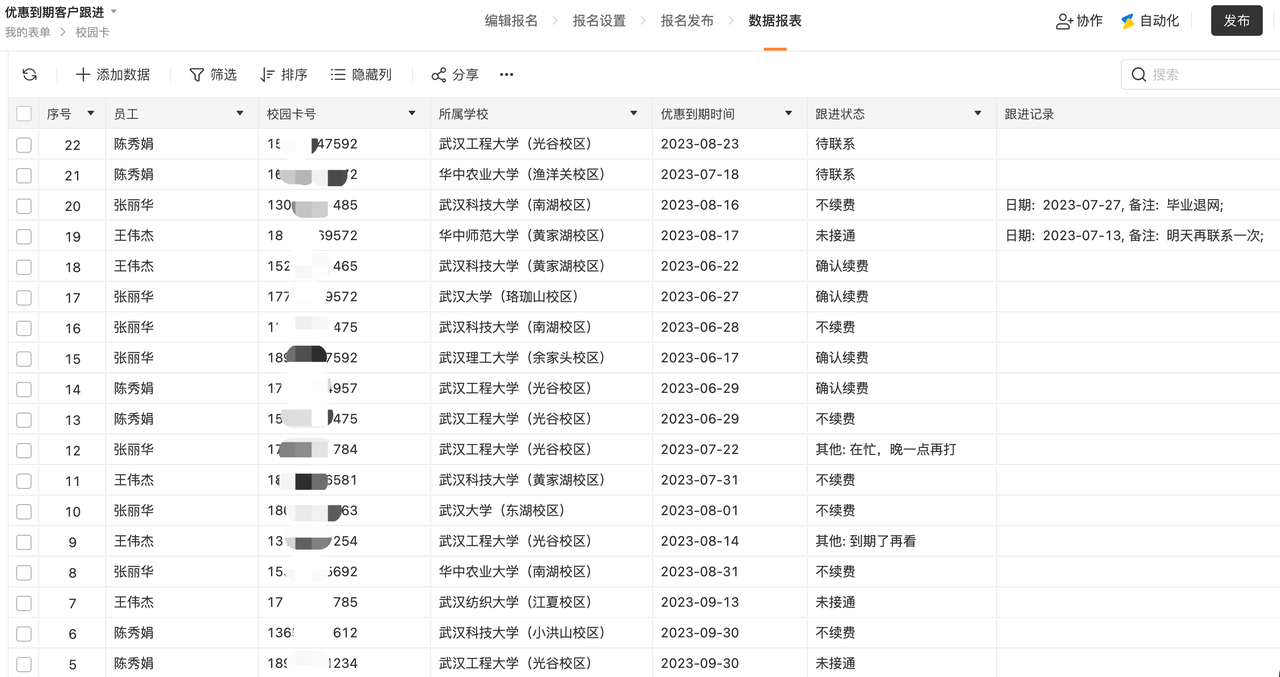
Task: Switch to 报名设置 tab
Action: pos(599,21)
